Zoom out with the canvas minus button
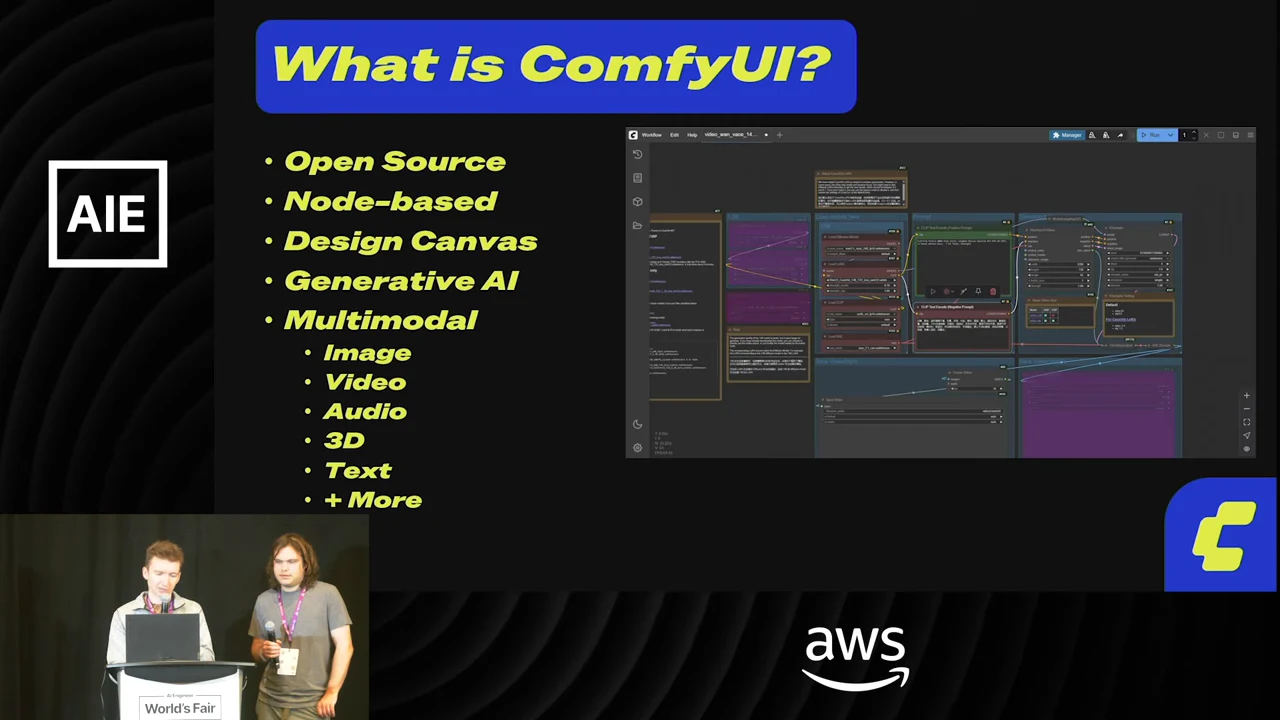This screenshot has height=720, width=1280. (1247, 409)
